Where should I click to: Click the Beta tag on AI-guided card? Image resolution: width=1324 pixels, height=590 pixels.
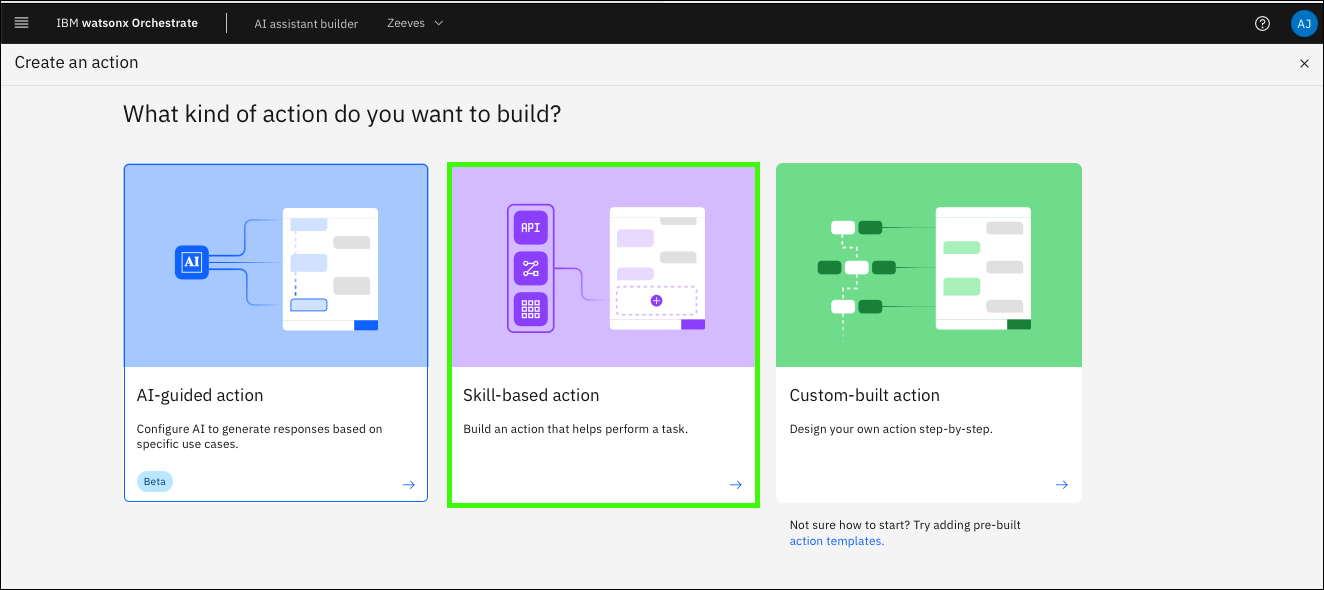[155, 481]
